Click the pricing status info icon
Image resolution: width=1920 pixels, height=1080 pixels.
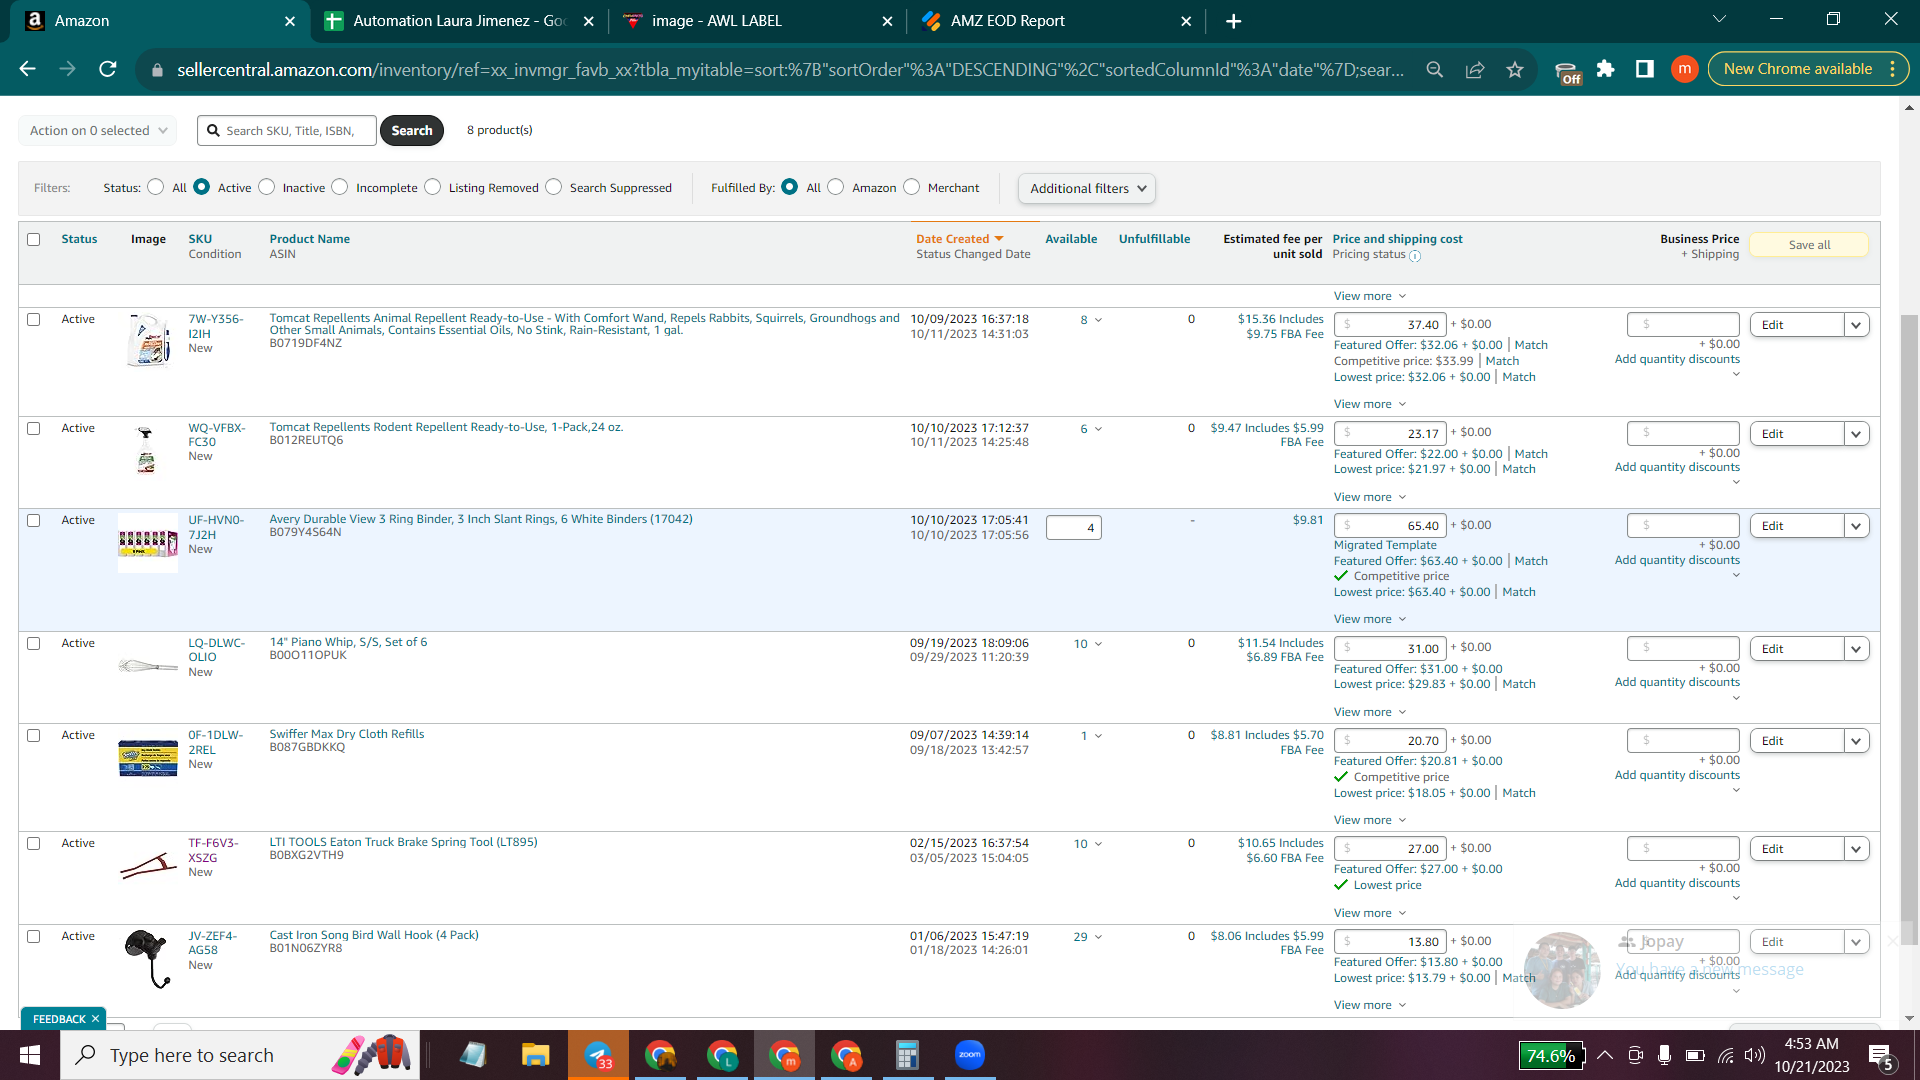point(1415,256)
